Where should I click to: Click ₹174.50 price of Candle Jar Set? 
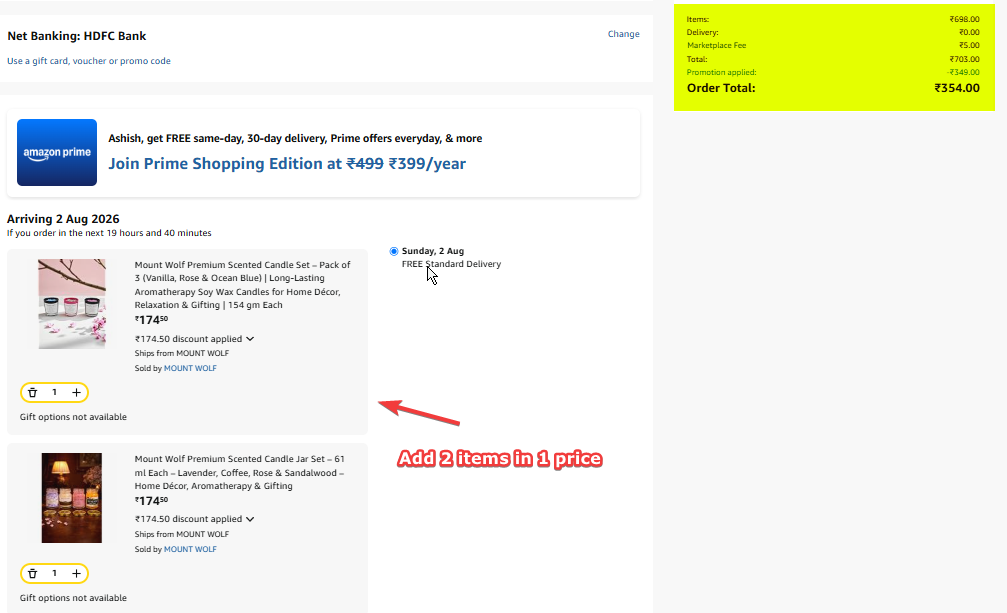152,501
